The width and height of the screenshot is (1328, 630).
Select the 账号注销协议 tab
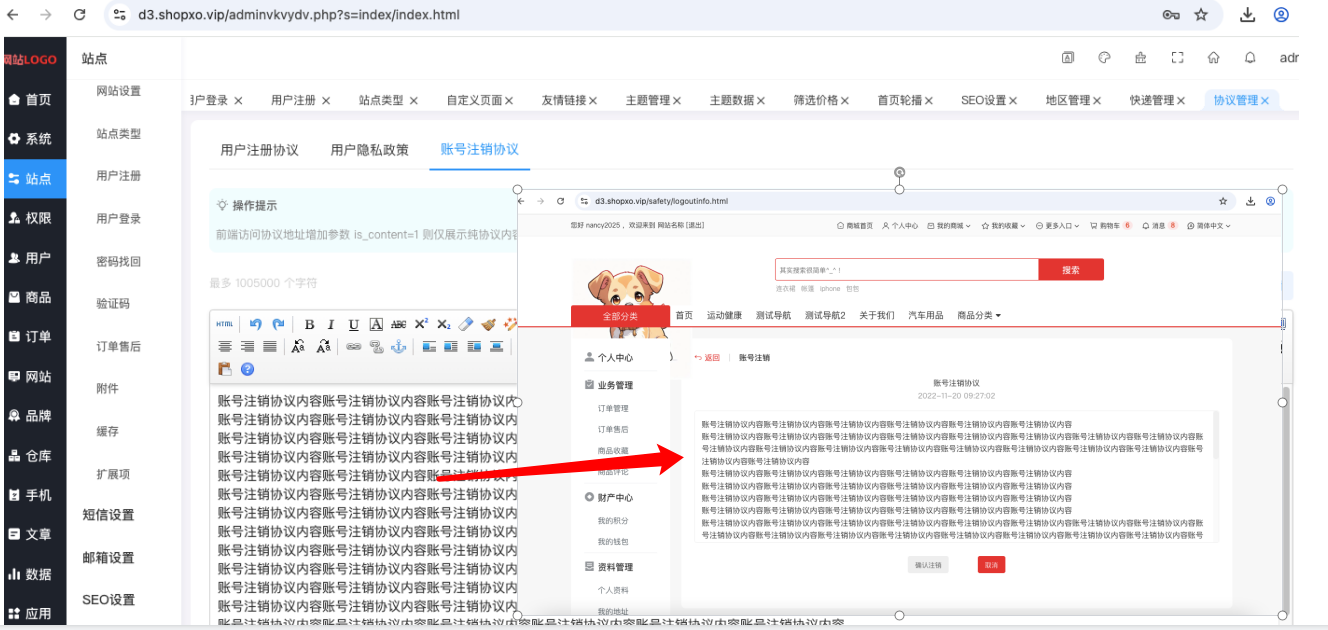coord(479,149)
